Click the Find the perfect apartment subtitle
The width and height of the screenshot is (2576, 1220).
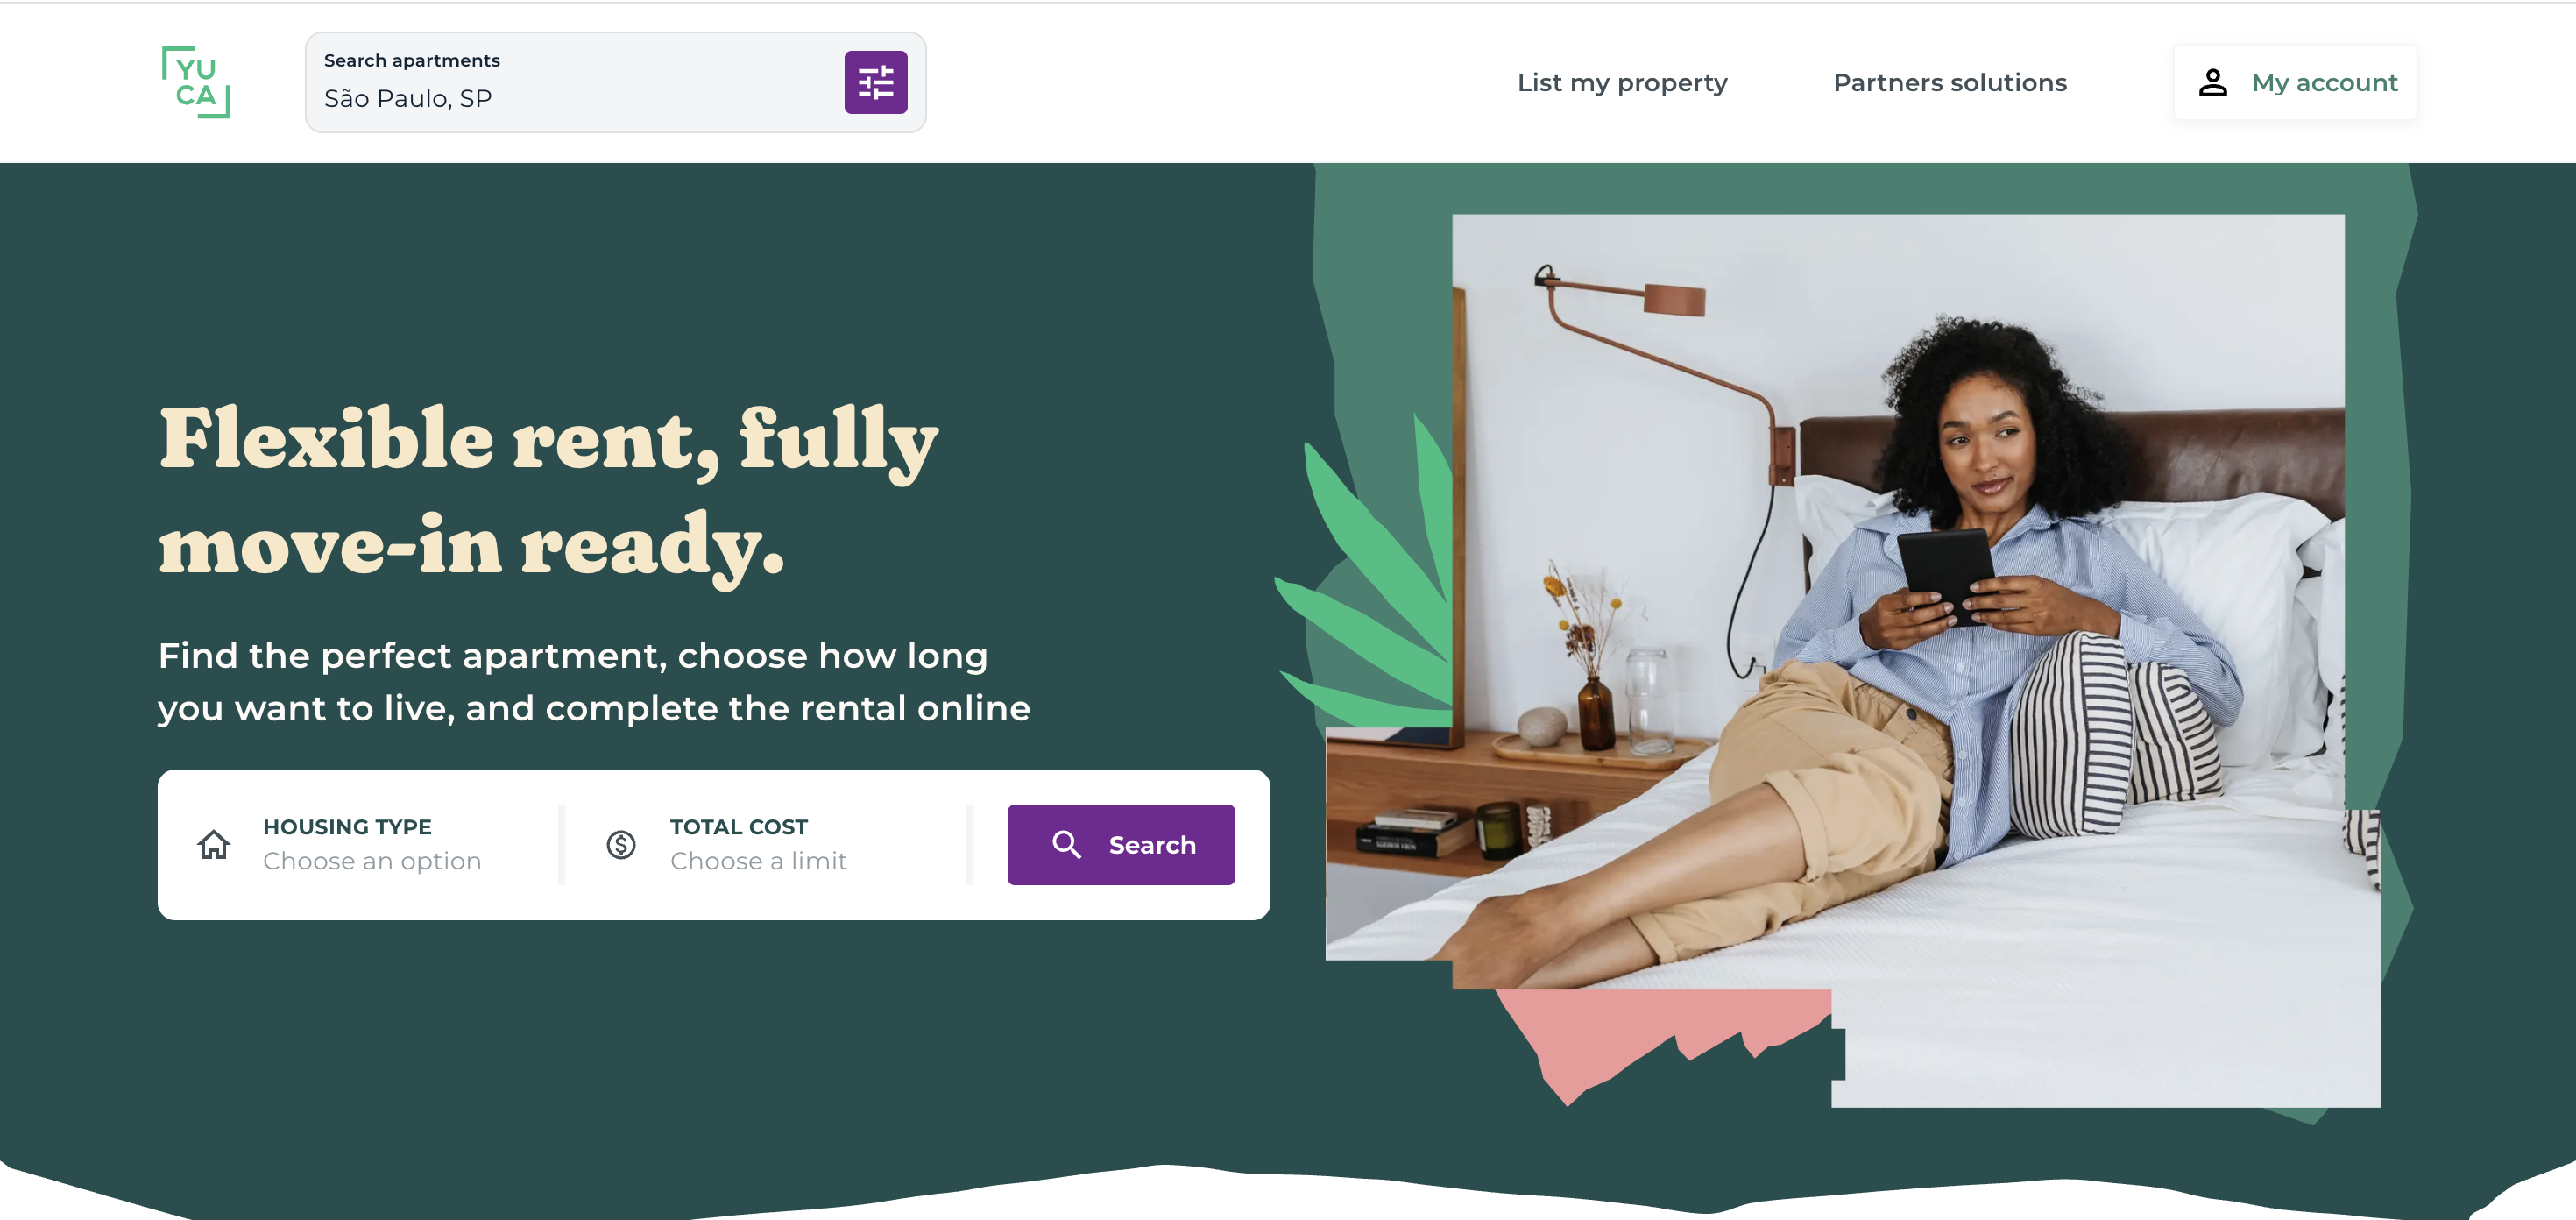click(594, 682)
